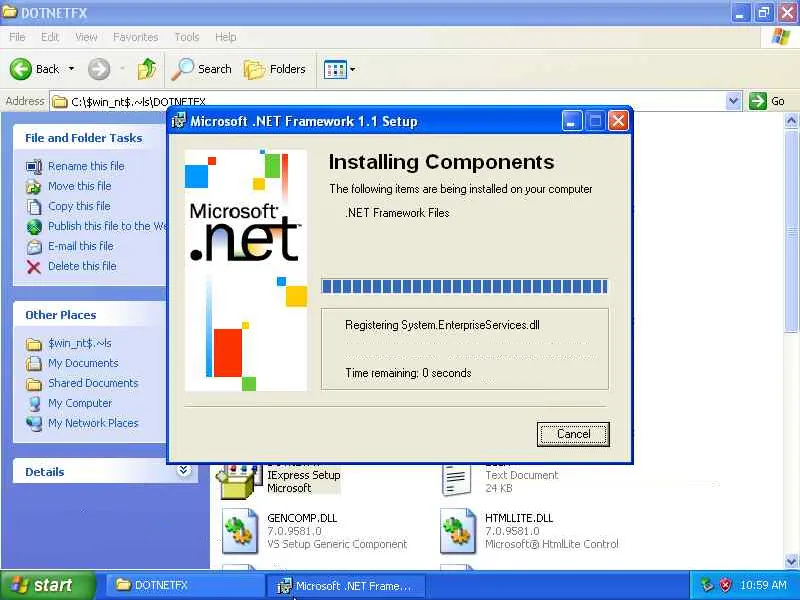This screenshot has height=600, width=800.
Task: Open the Tools menu
Action: (187, 37)
